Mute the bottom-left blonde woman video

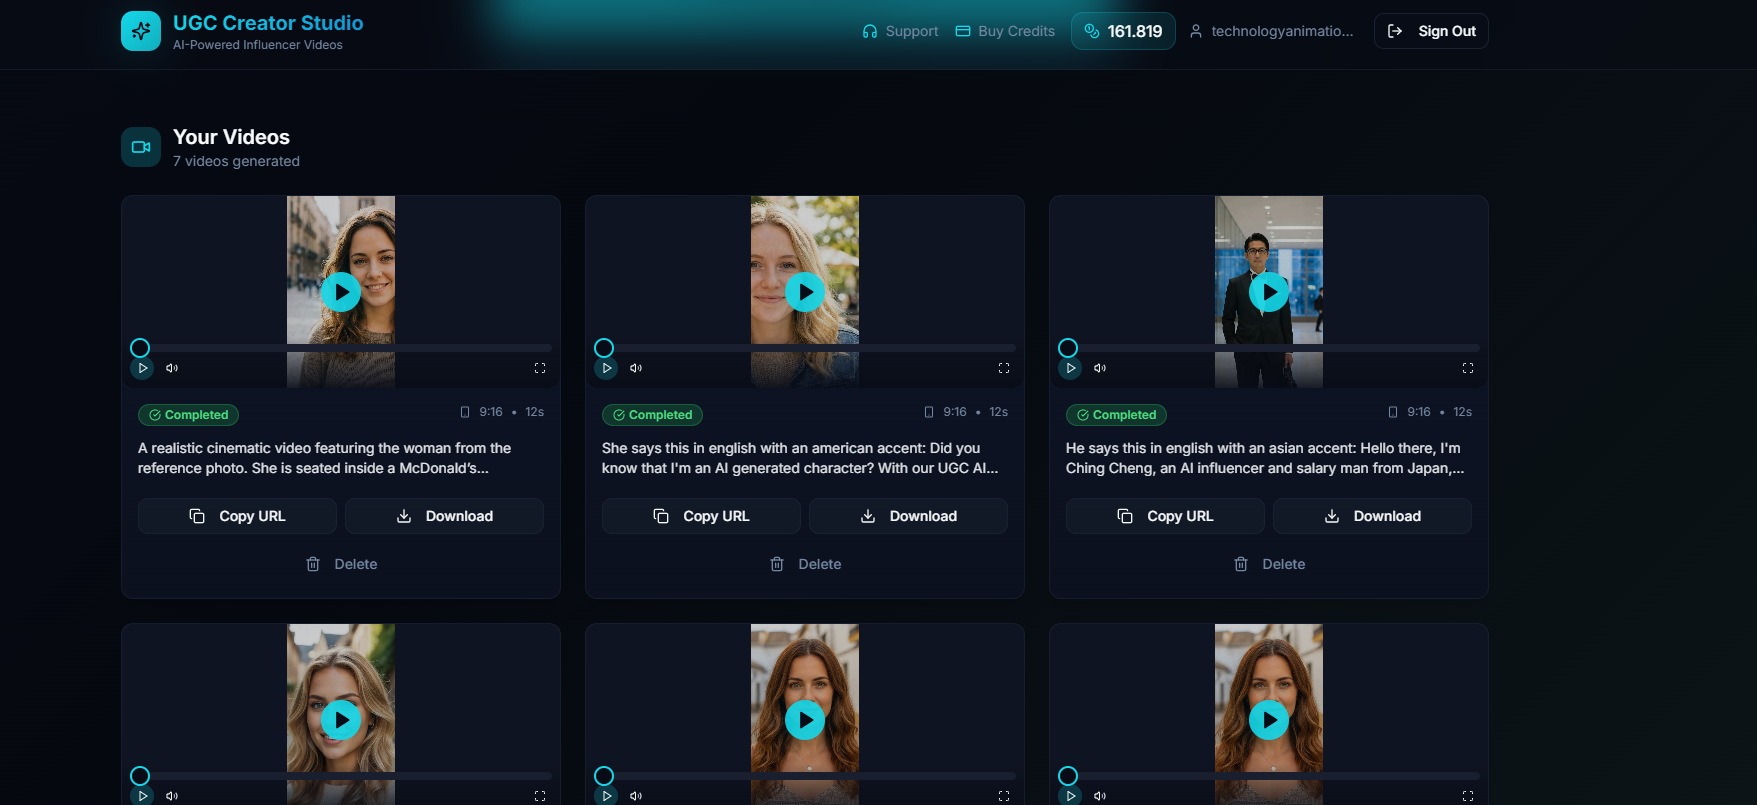(x=172, y=796)
